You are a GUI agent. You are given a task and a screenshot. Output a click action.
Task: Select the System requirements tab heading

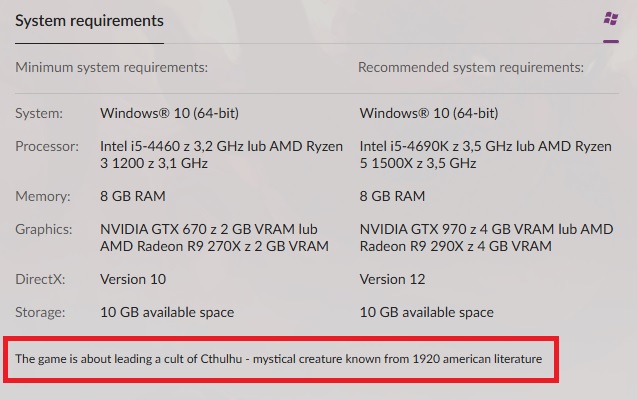tap(89, 21)
